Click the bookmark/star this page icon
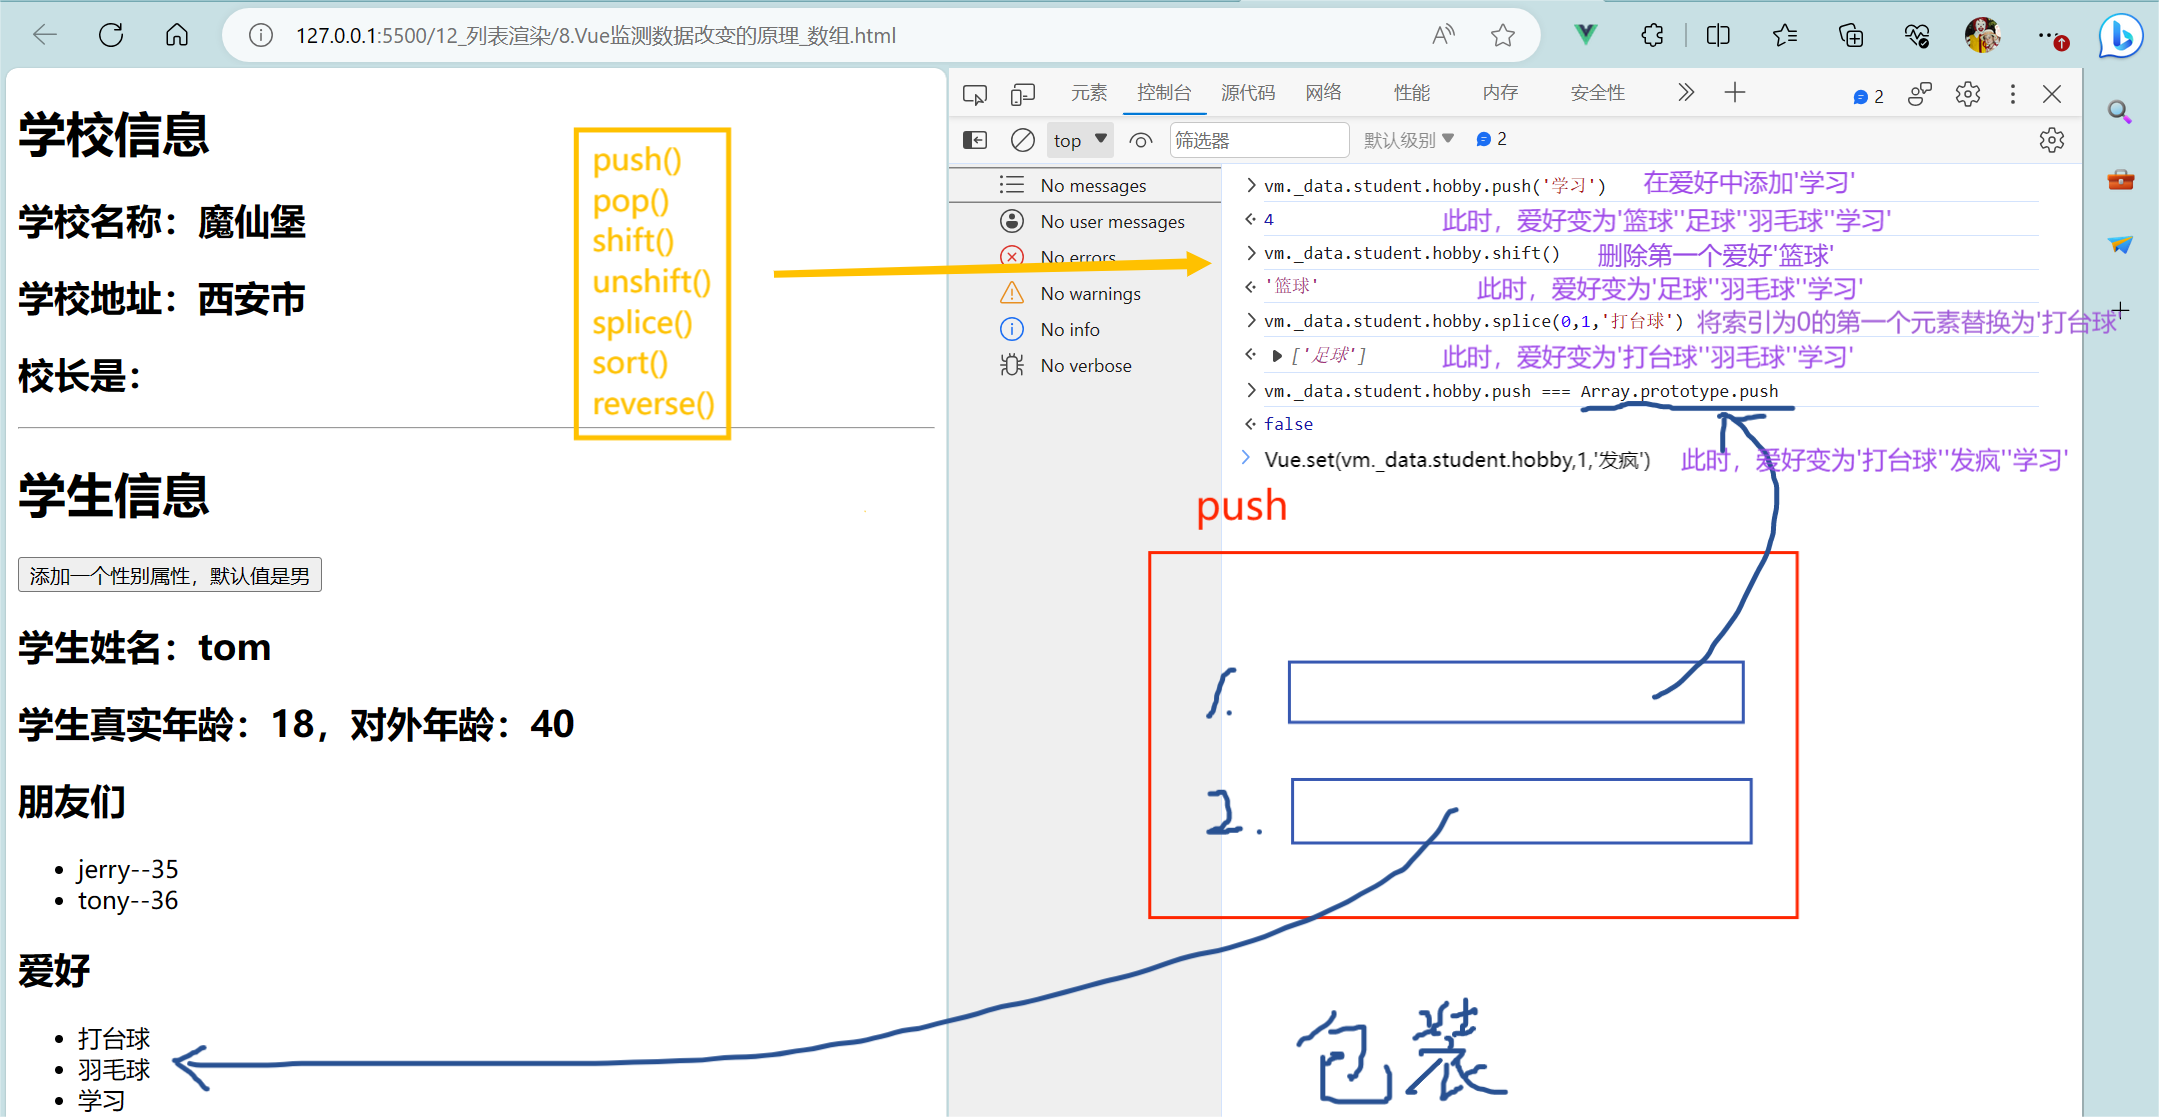The height and width of the screenshot is (1117, 2159). coord(1502,36)
